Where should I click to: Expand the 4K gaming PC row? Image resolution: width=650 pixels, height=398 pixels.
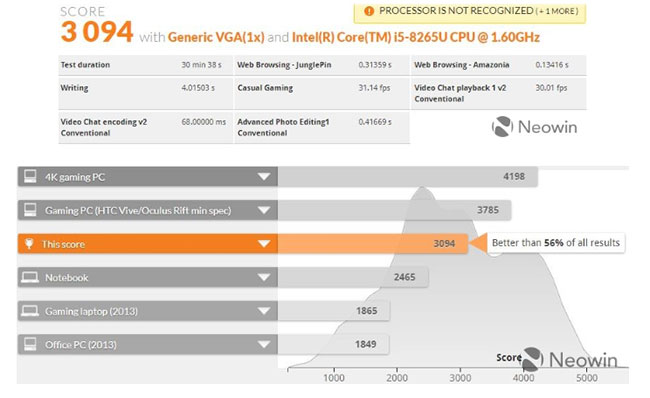click(x=264, y=177)
